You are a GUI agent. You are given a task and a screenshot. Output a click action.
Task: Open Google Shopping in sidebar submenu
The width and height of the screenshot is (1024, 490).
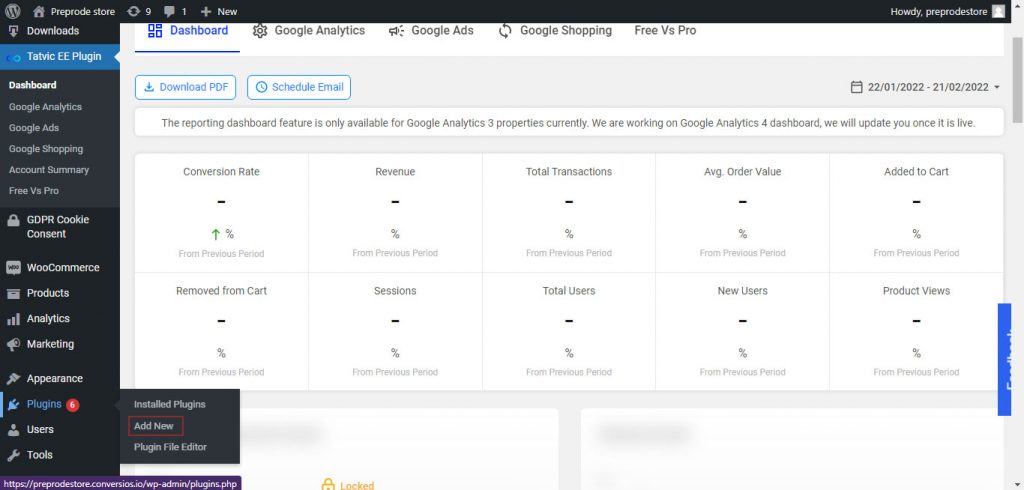46,148
